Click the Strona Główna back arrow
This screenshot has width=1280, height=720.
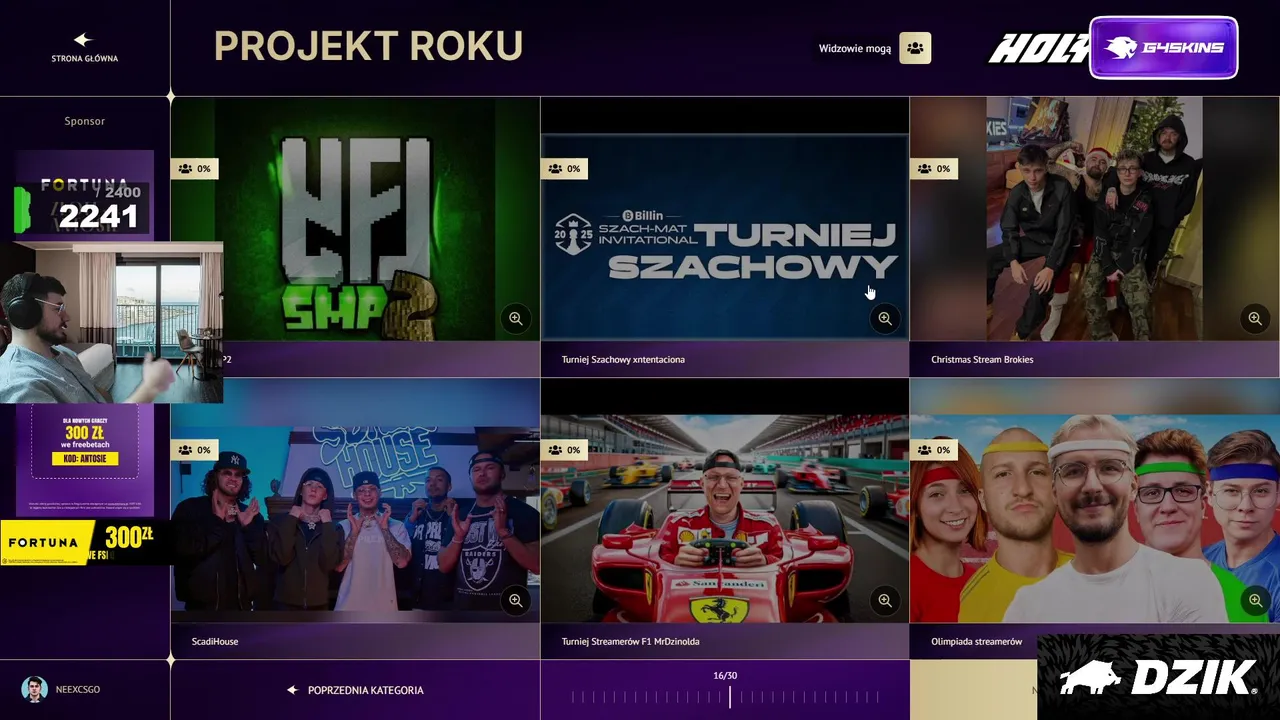click(83, 40)
